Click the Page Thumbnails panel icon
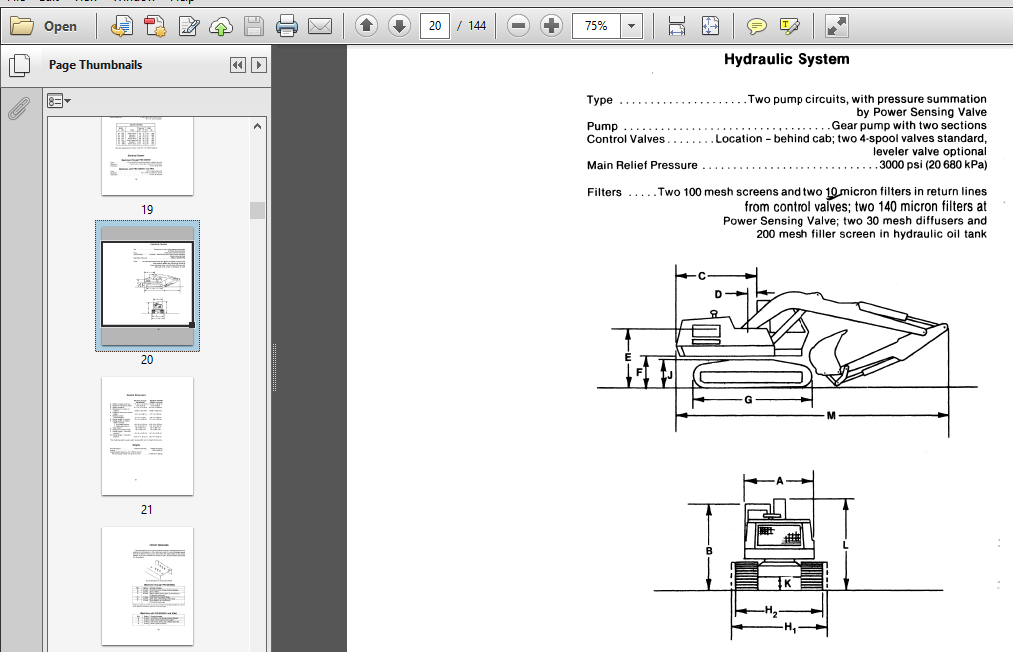The width and height of the screenshot is (1013, 652). pyautogui.click(x=19, y=65)
